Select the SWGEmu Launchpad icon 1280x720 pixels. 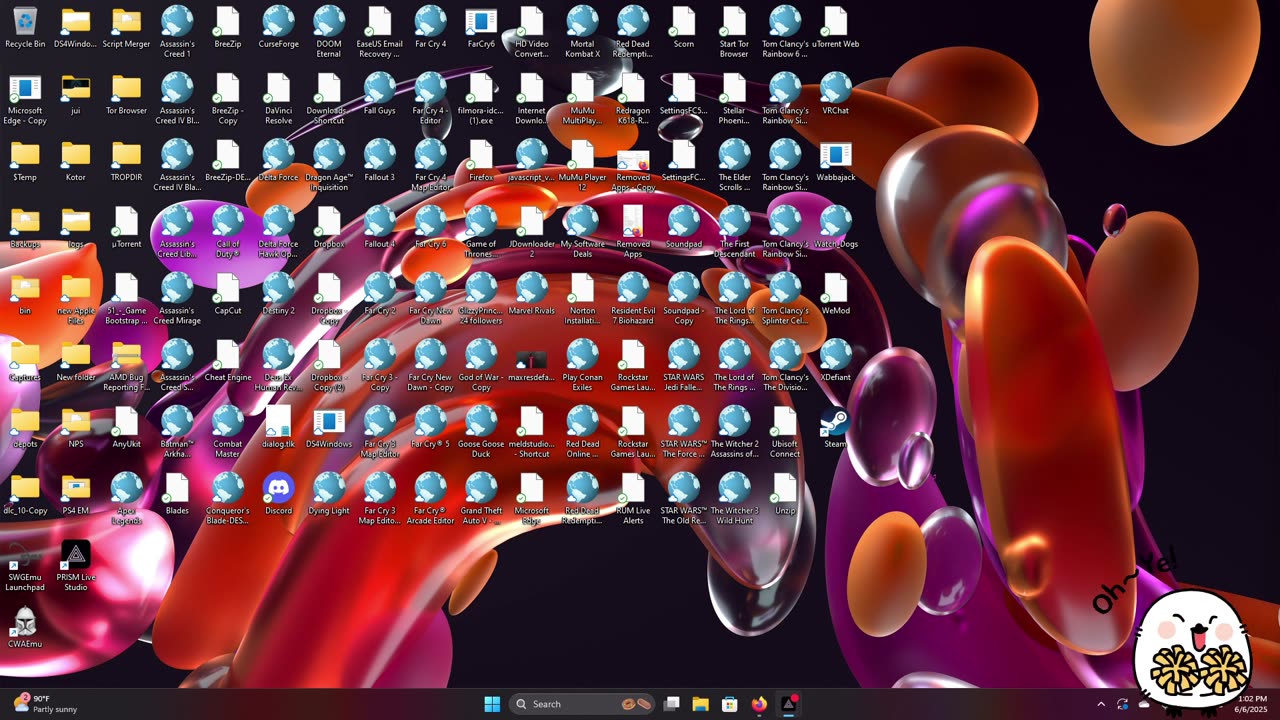pos(25,567)
